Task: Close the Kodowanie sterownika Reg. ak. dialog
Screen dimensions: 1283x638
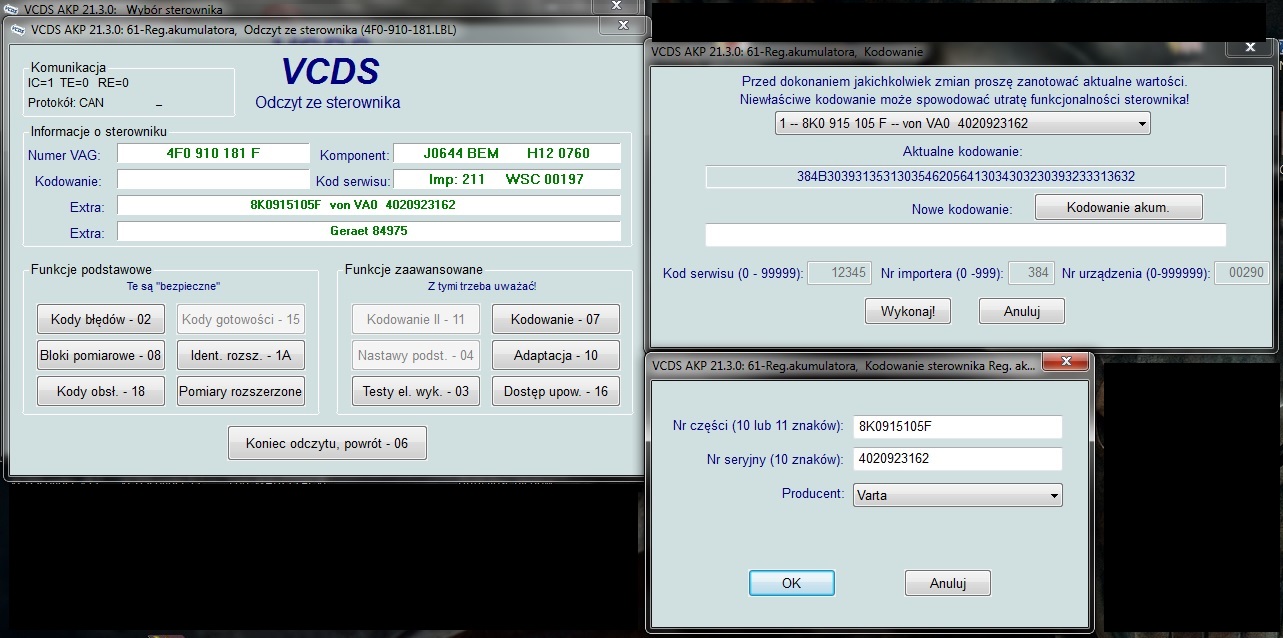Action: [1064, 362]
